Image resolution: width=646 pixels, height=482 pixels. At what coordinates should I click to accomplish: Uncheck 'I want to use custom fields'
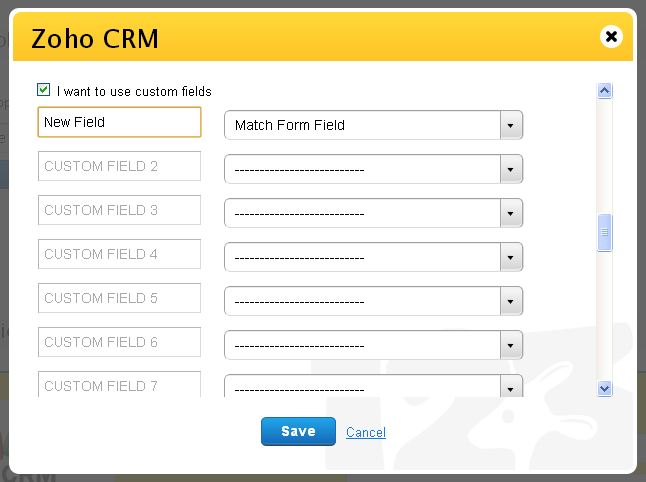pyautogui.click(x=43, y=89)
